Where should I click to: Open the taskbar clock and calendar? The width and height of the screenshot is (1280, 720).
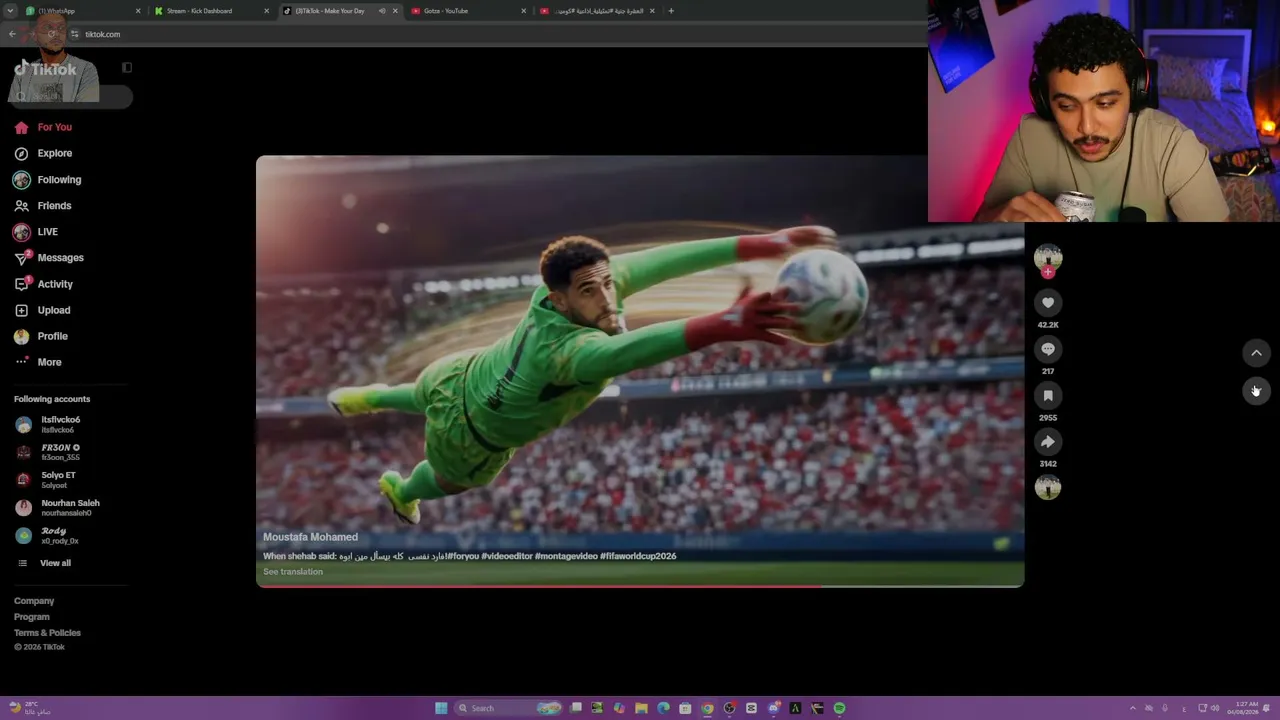coord(1243,708)
